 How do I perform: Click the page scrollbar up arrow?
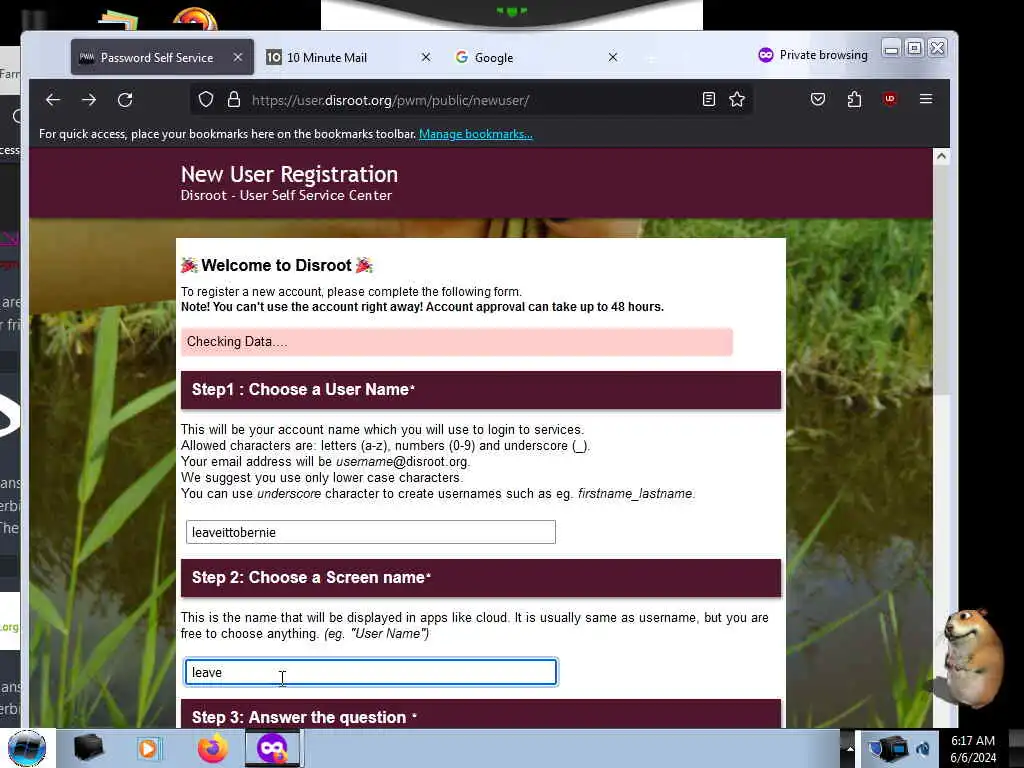coord(941,156)
